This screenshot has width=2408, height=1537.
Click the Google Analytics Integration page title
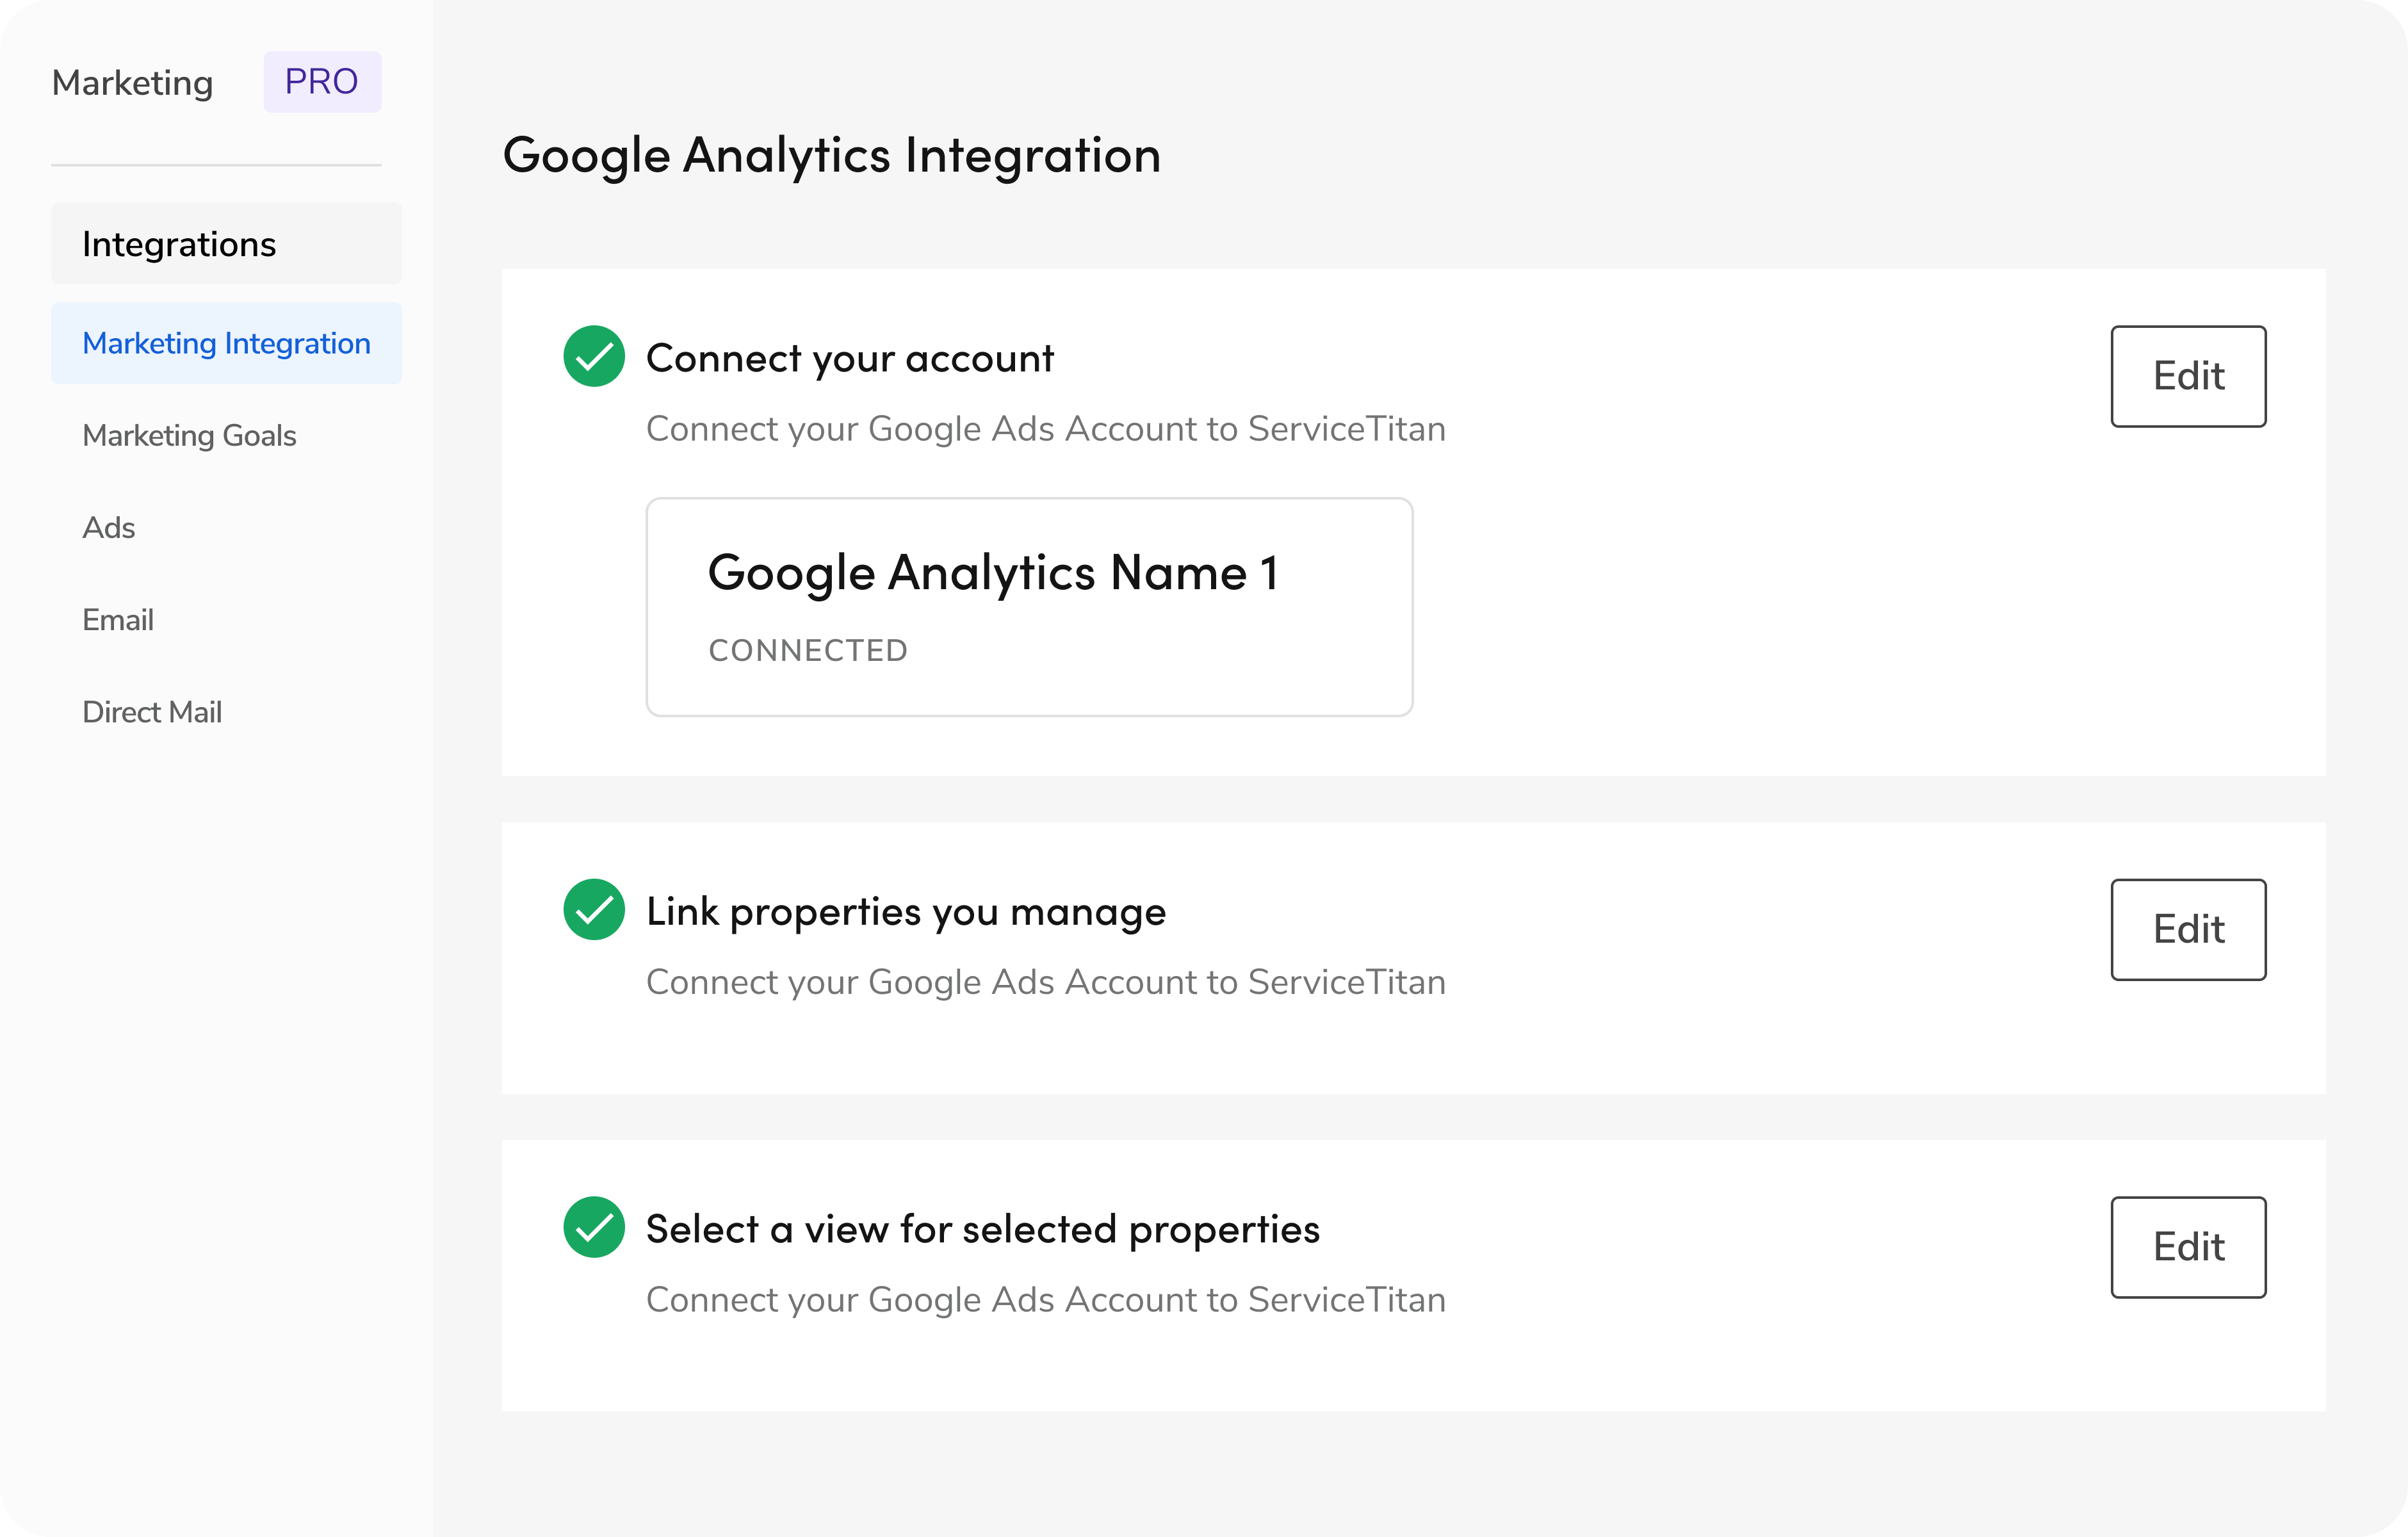(x=831, y=156)
